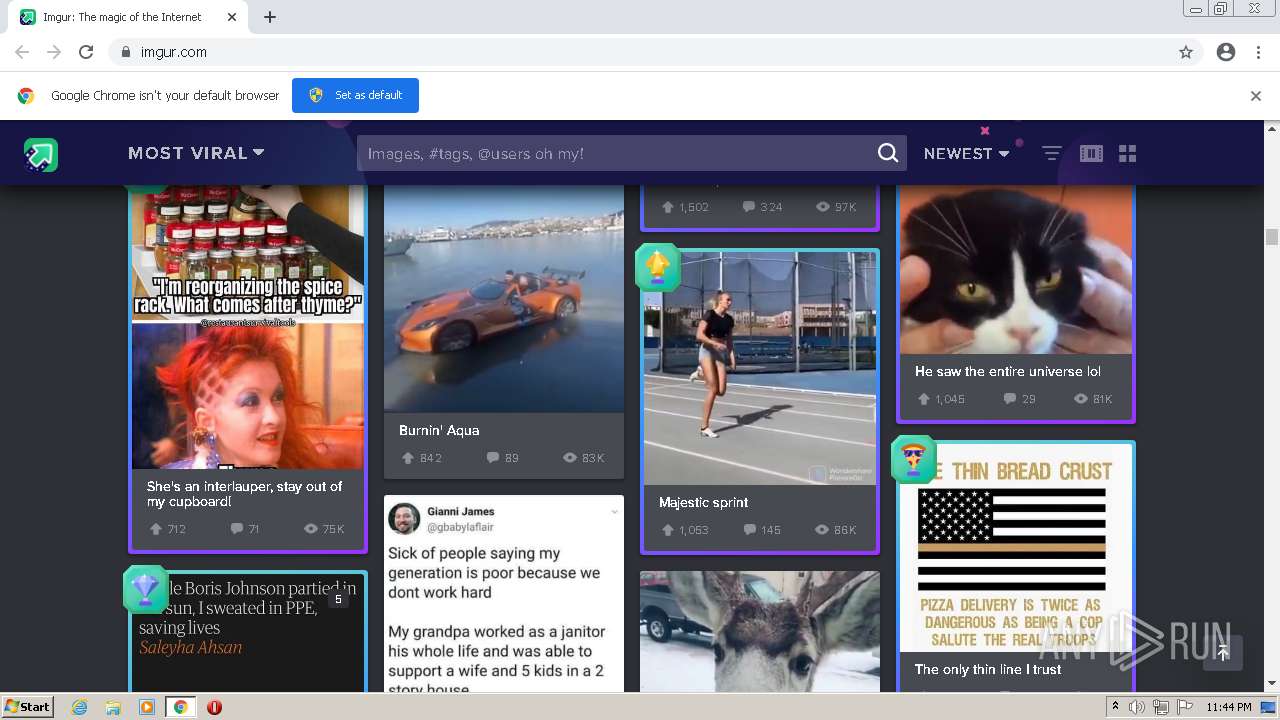This screenshot has width=1280, height=720.
Task: Open He saw the entire universe lol title
Action: pyautogui.click(x=1008, y=371)
